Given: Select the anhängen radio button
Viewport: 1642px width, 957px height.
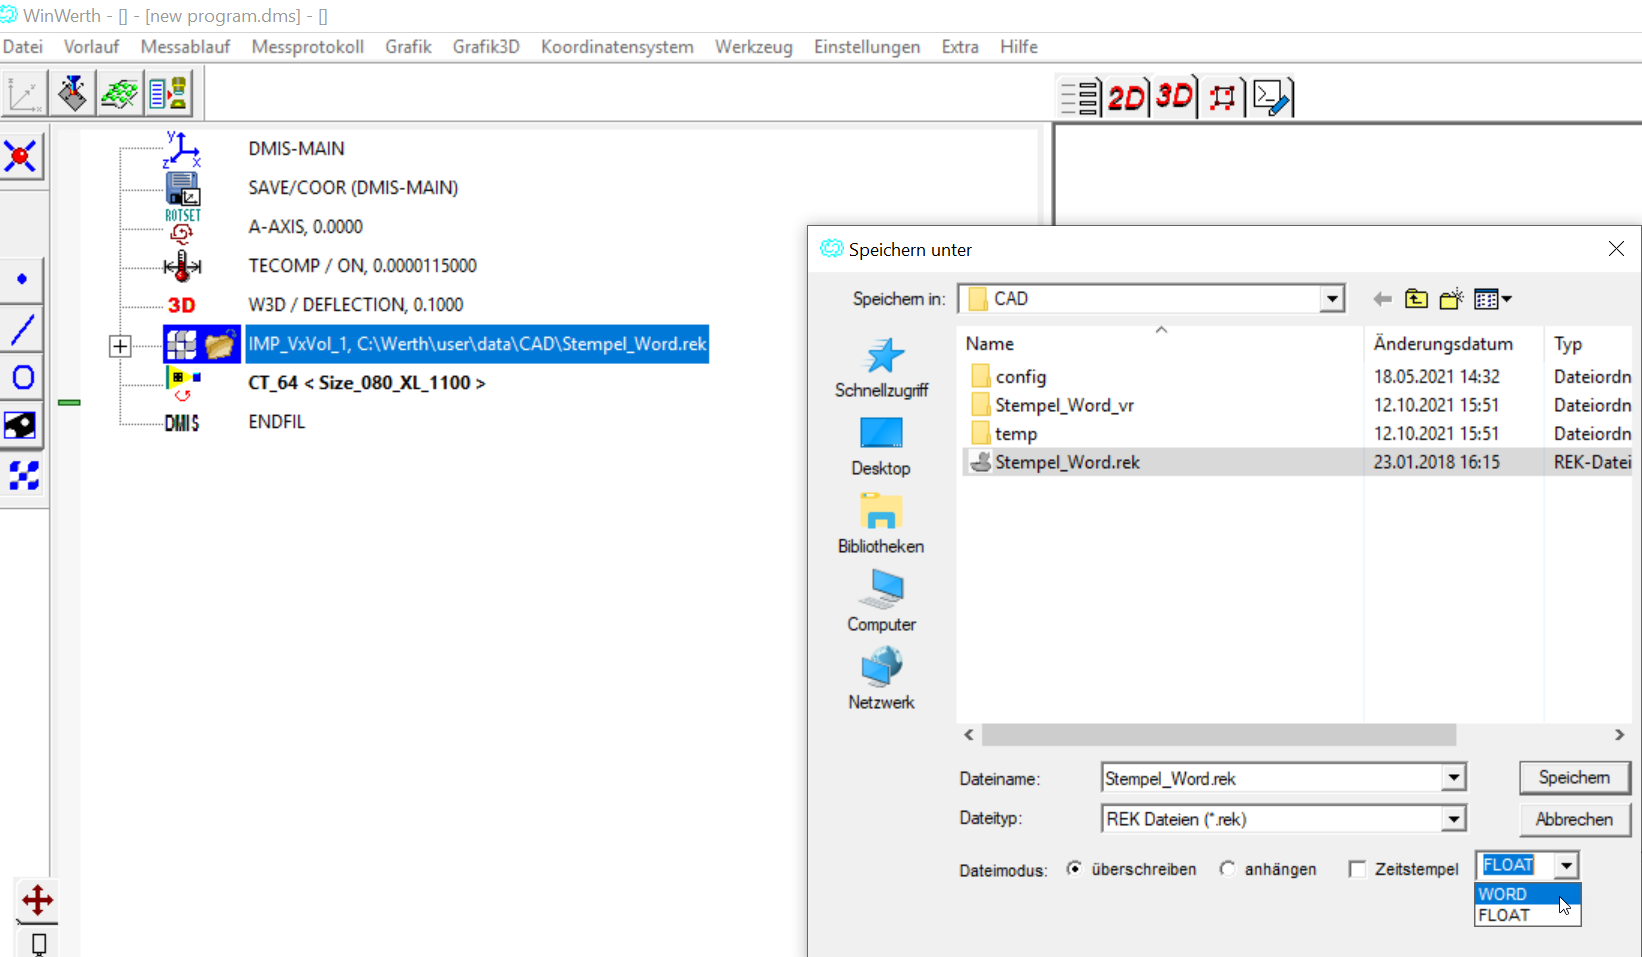Looking at the screenshot, I should pyautogui.click(x=1227, y=869).
